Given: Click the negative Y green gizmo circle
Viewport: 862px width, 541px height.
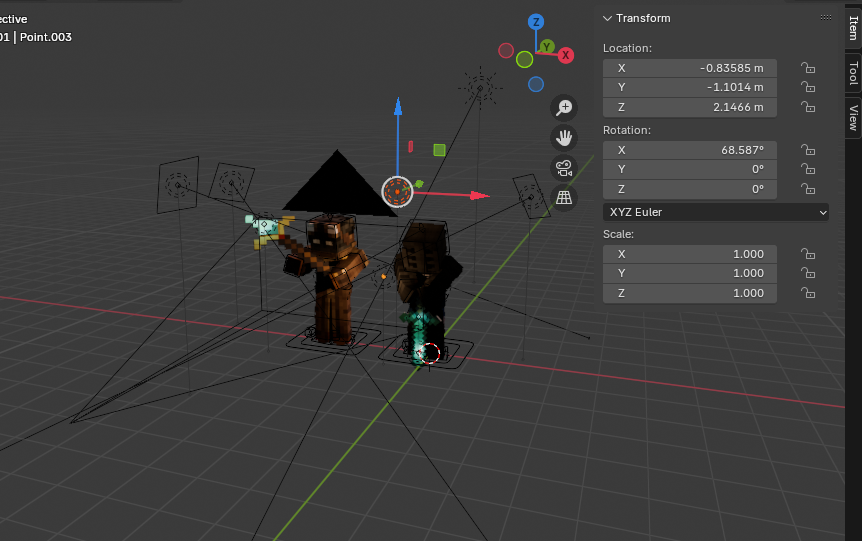Looking at the screenshot, I should tap(524, 59).
